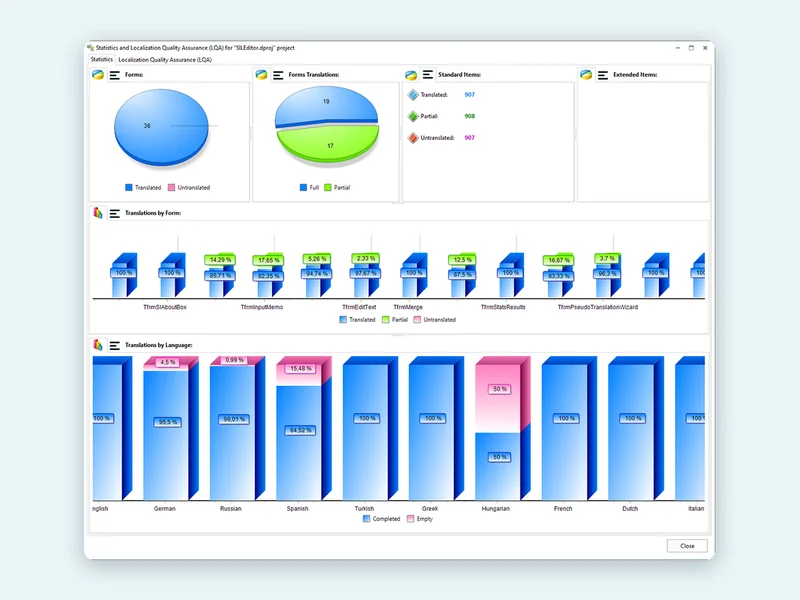Click the 17,65 % green bar label
Viewport: 800px width, 600px height.
click(268, 260)
